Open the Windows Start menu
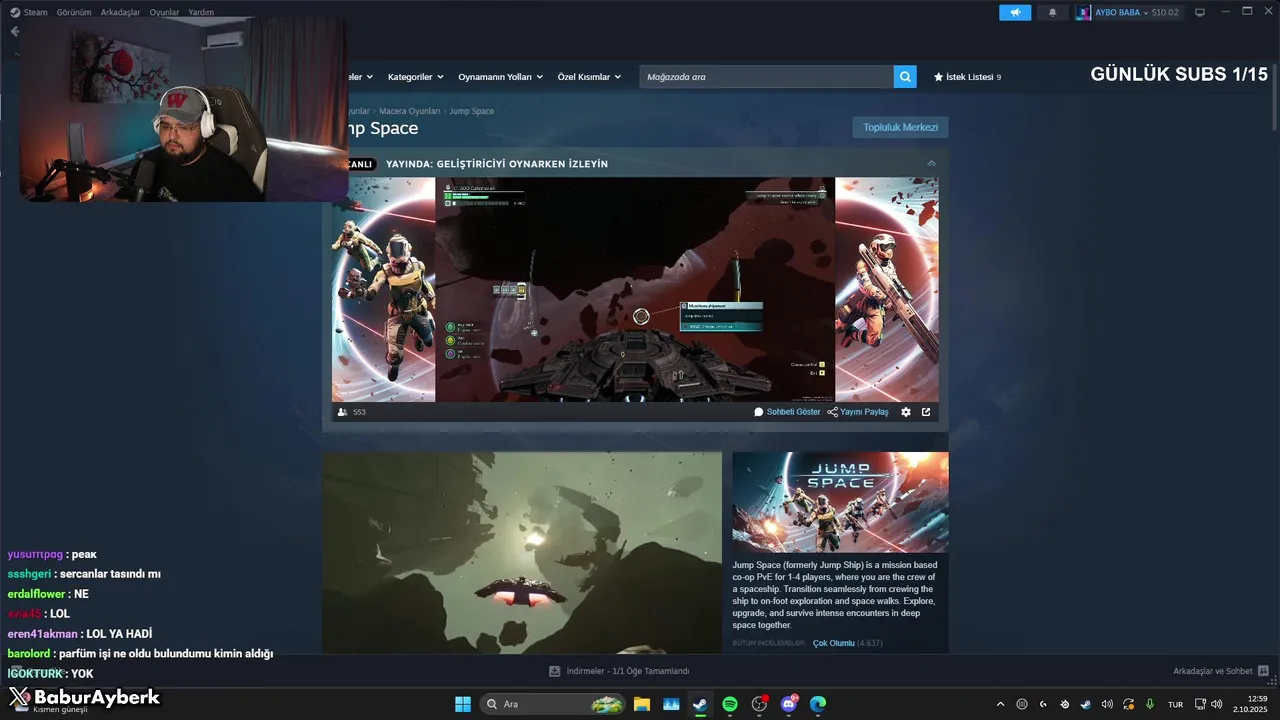The image size is (1280, 720). tap(463, 704)
